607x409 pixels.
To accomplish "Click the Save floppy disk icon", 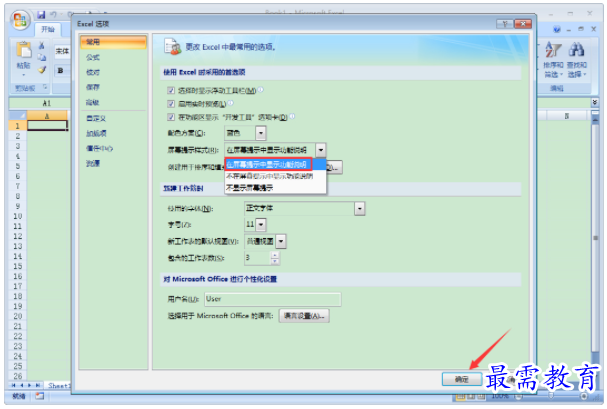I will tap(41, 15).
